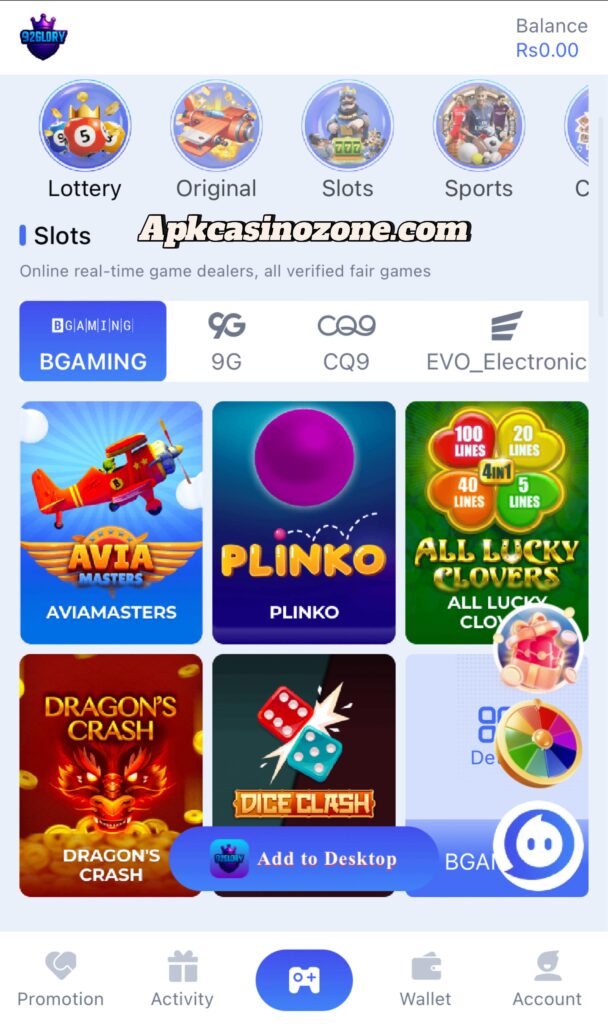Open the Promotion tab in bottom bar

[60, 980]
